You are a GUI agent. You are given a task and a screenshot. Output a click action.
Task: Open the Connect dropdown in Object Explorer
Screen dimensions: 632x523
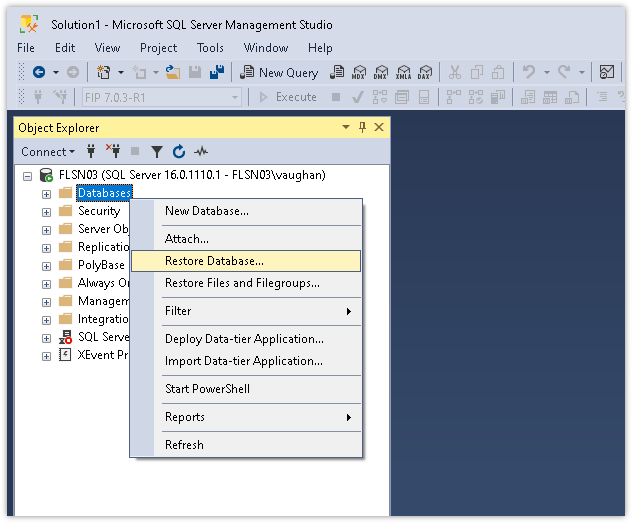[48, 152]
